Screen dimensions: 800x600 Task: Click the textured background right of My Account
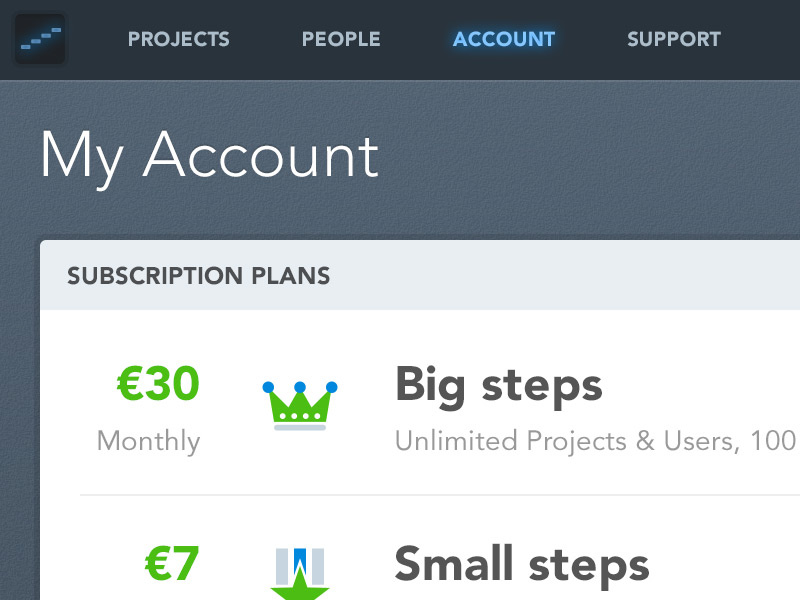[600, 160]
